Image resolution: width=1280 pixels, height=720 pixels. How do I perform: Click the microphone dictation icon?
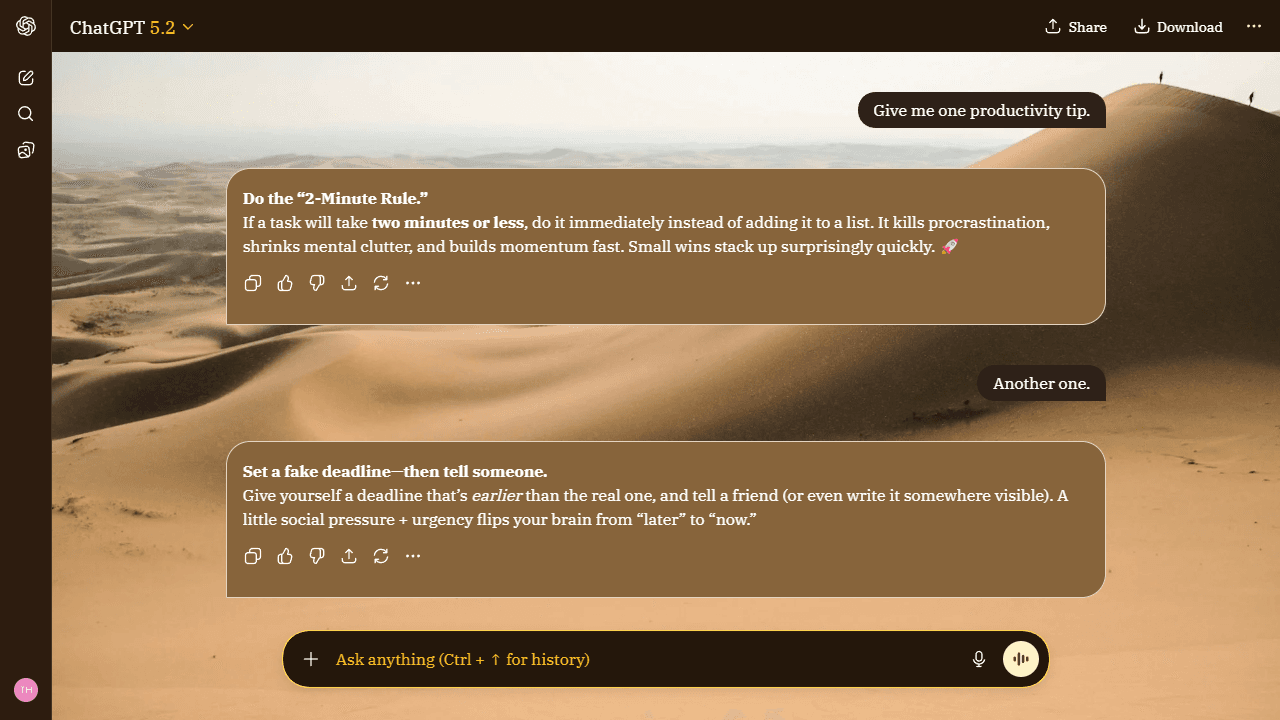pyautogui.click(x=979, y=659)
